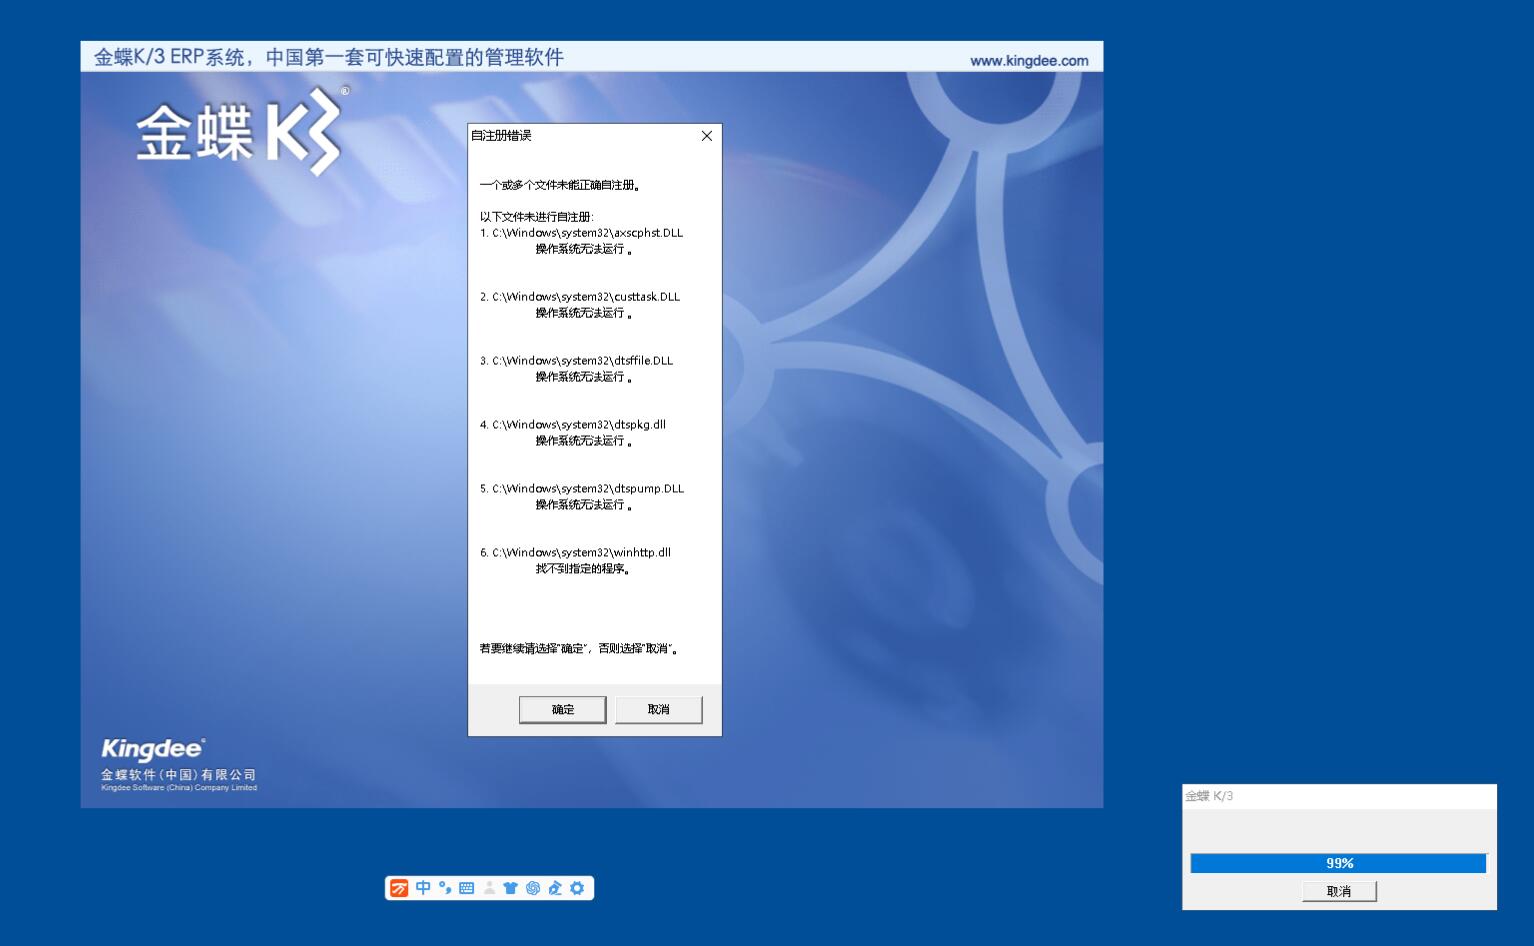This screenshot has width=1534, height=946.
Task: Click the user account icon in IME toolbar
Action: [x=489, y=888]
